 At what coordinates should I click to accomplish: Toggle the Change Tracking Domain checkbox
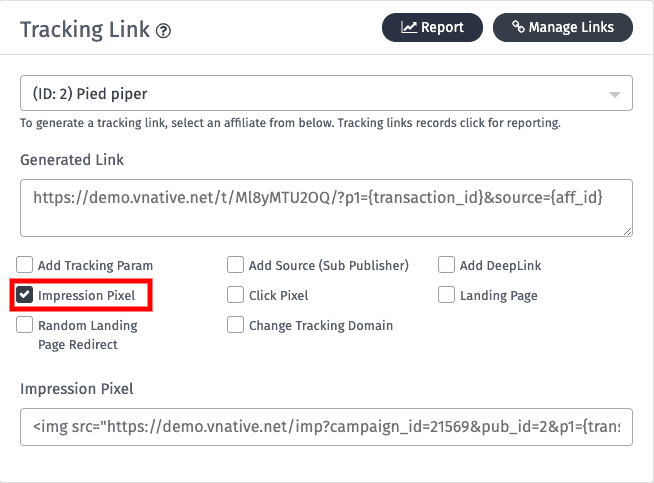(x=236, y=325)
